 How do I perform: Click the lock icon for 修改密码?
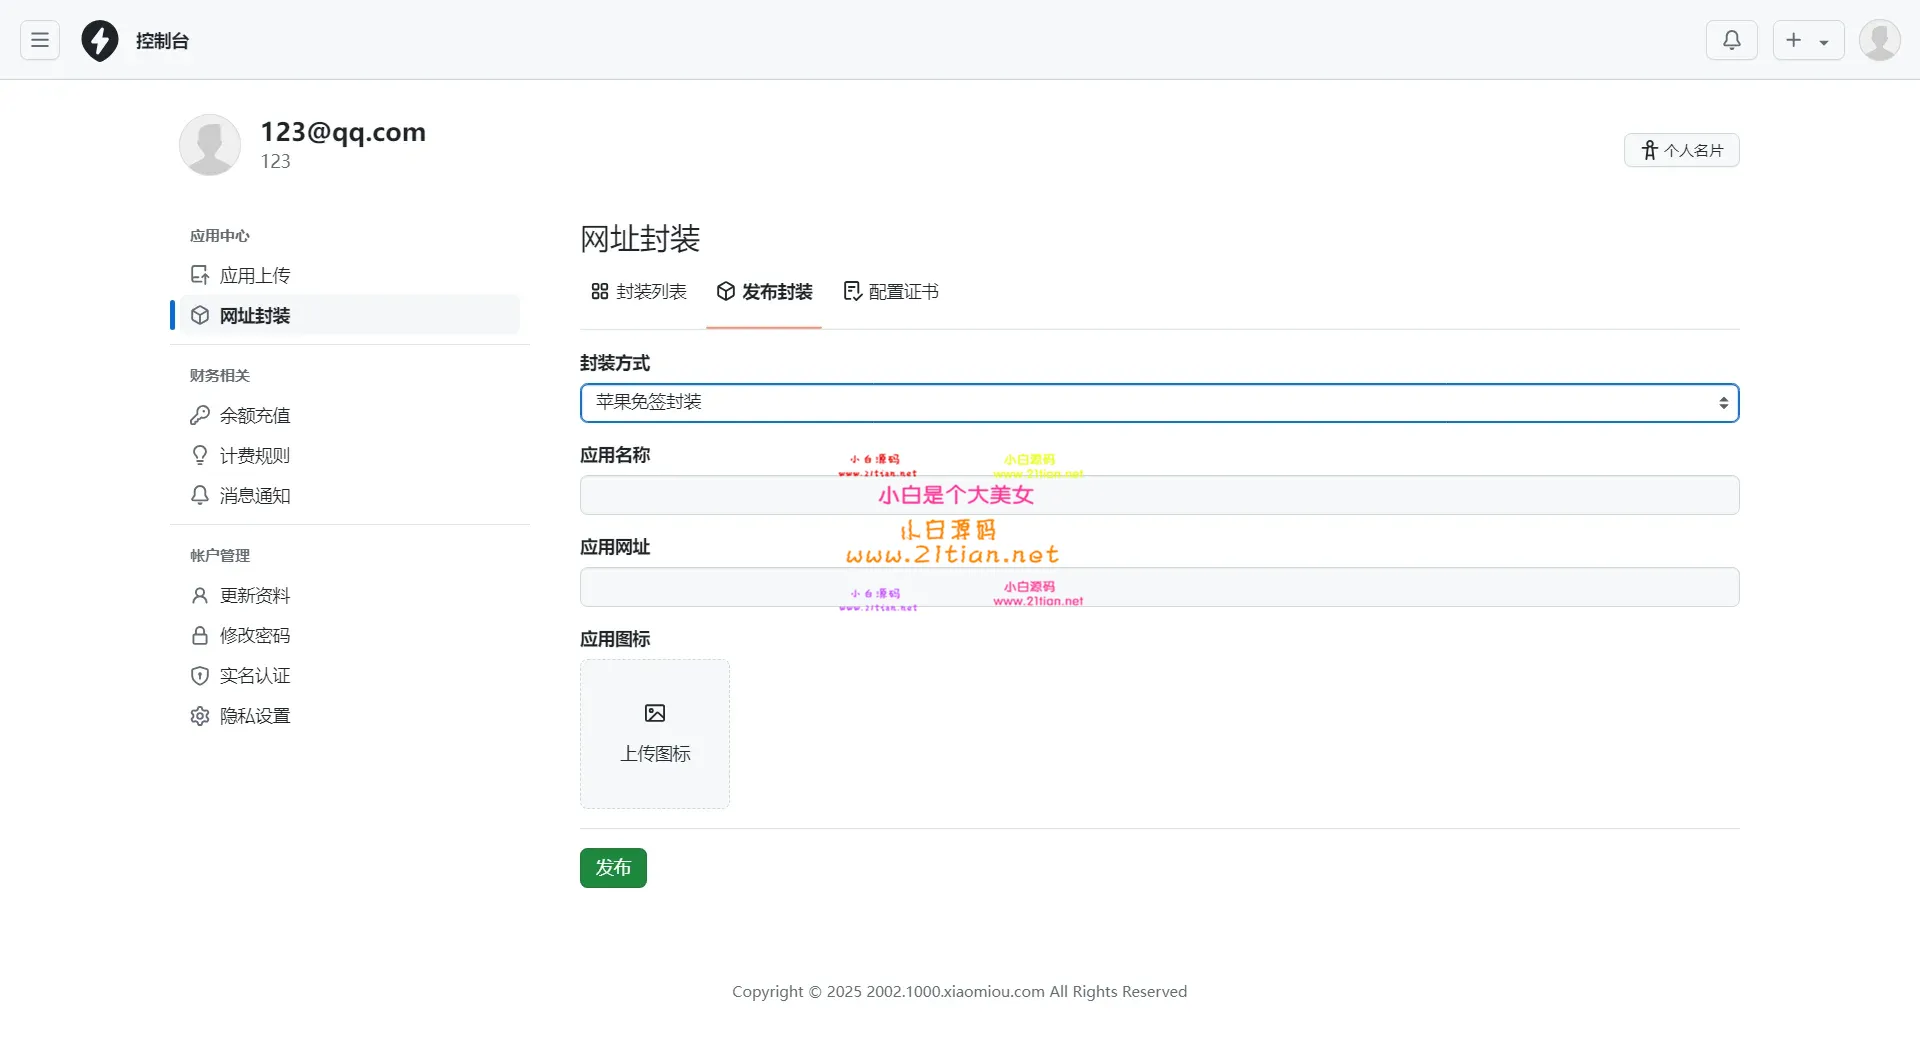[x=200, y=636]
